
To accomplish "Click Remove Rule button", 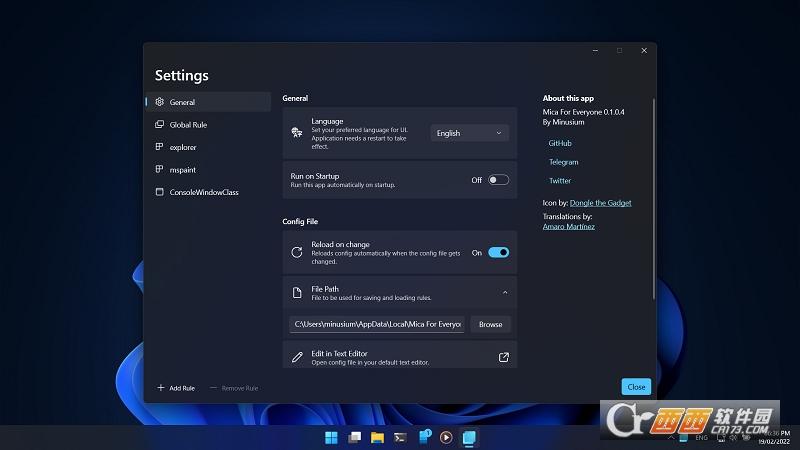I will pos(234,388).
